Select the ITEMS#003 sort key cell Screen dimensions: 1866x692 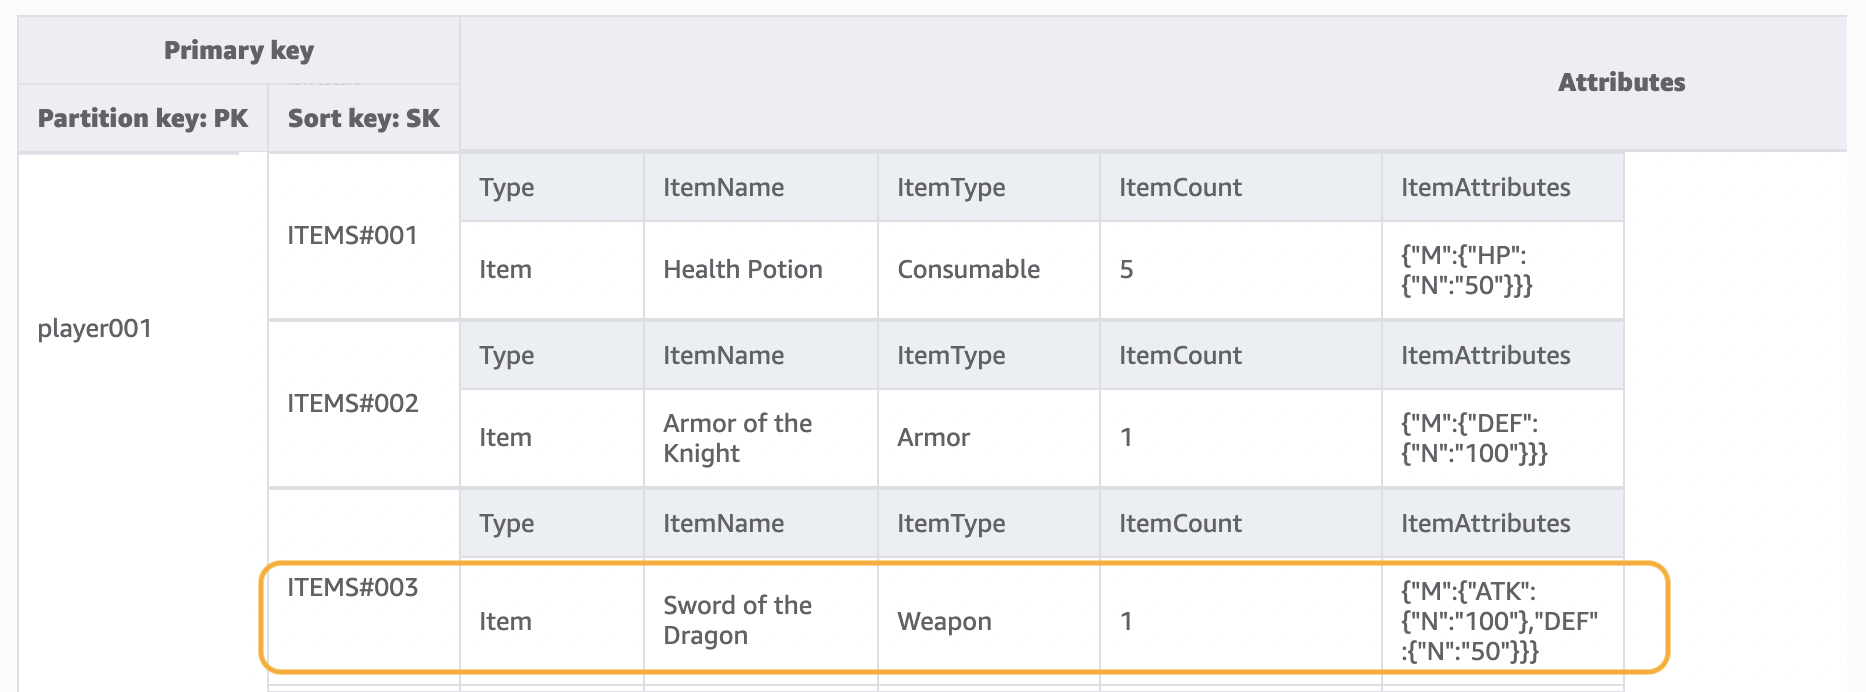353,588
